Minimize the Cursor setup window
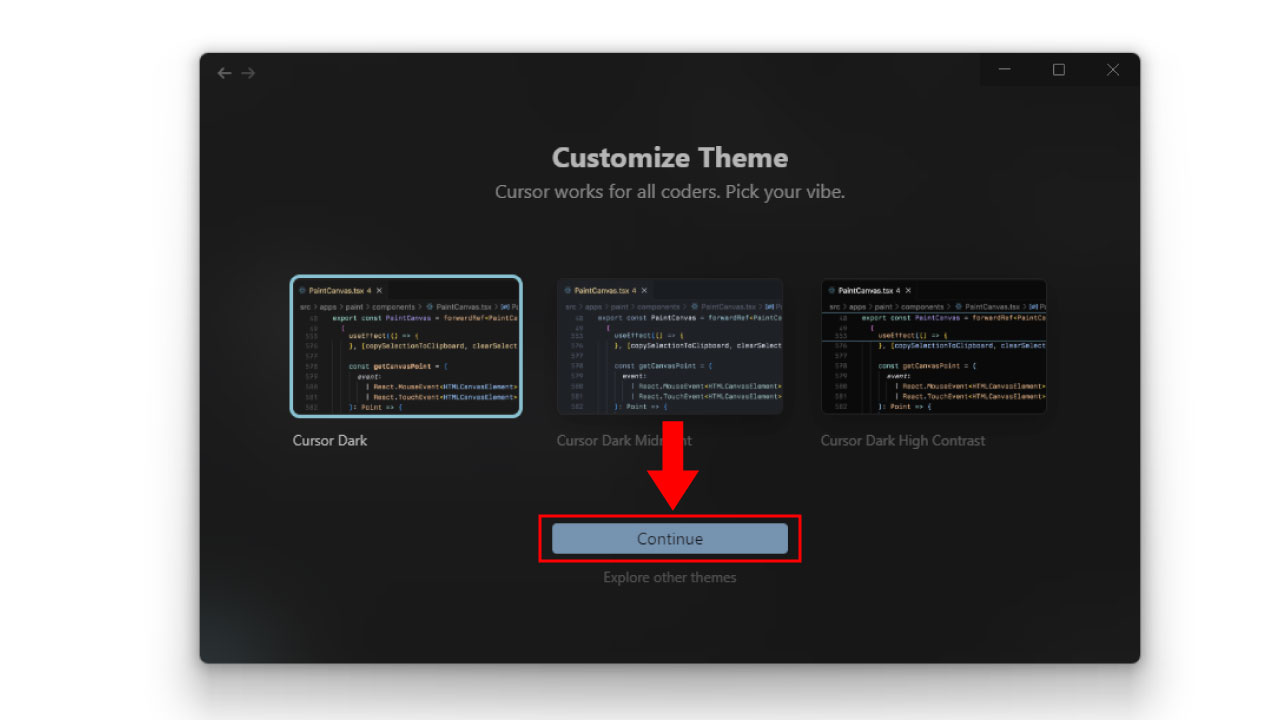This screenshot has width=1280, height=720. 1005,69
